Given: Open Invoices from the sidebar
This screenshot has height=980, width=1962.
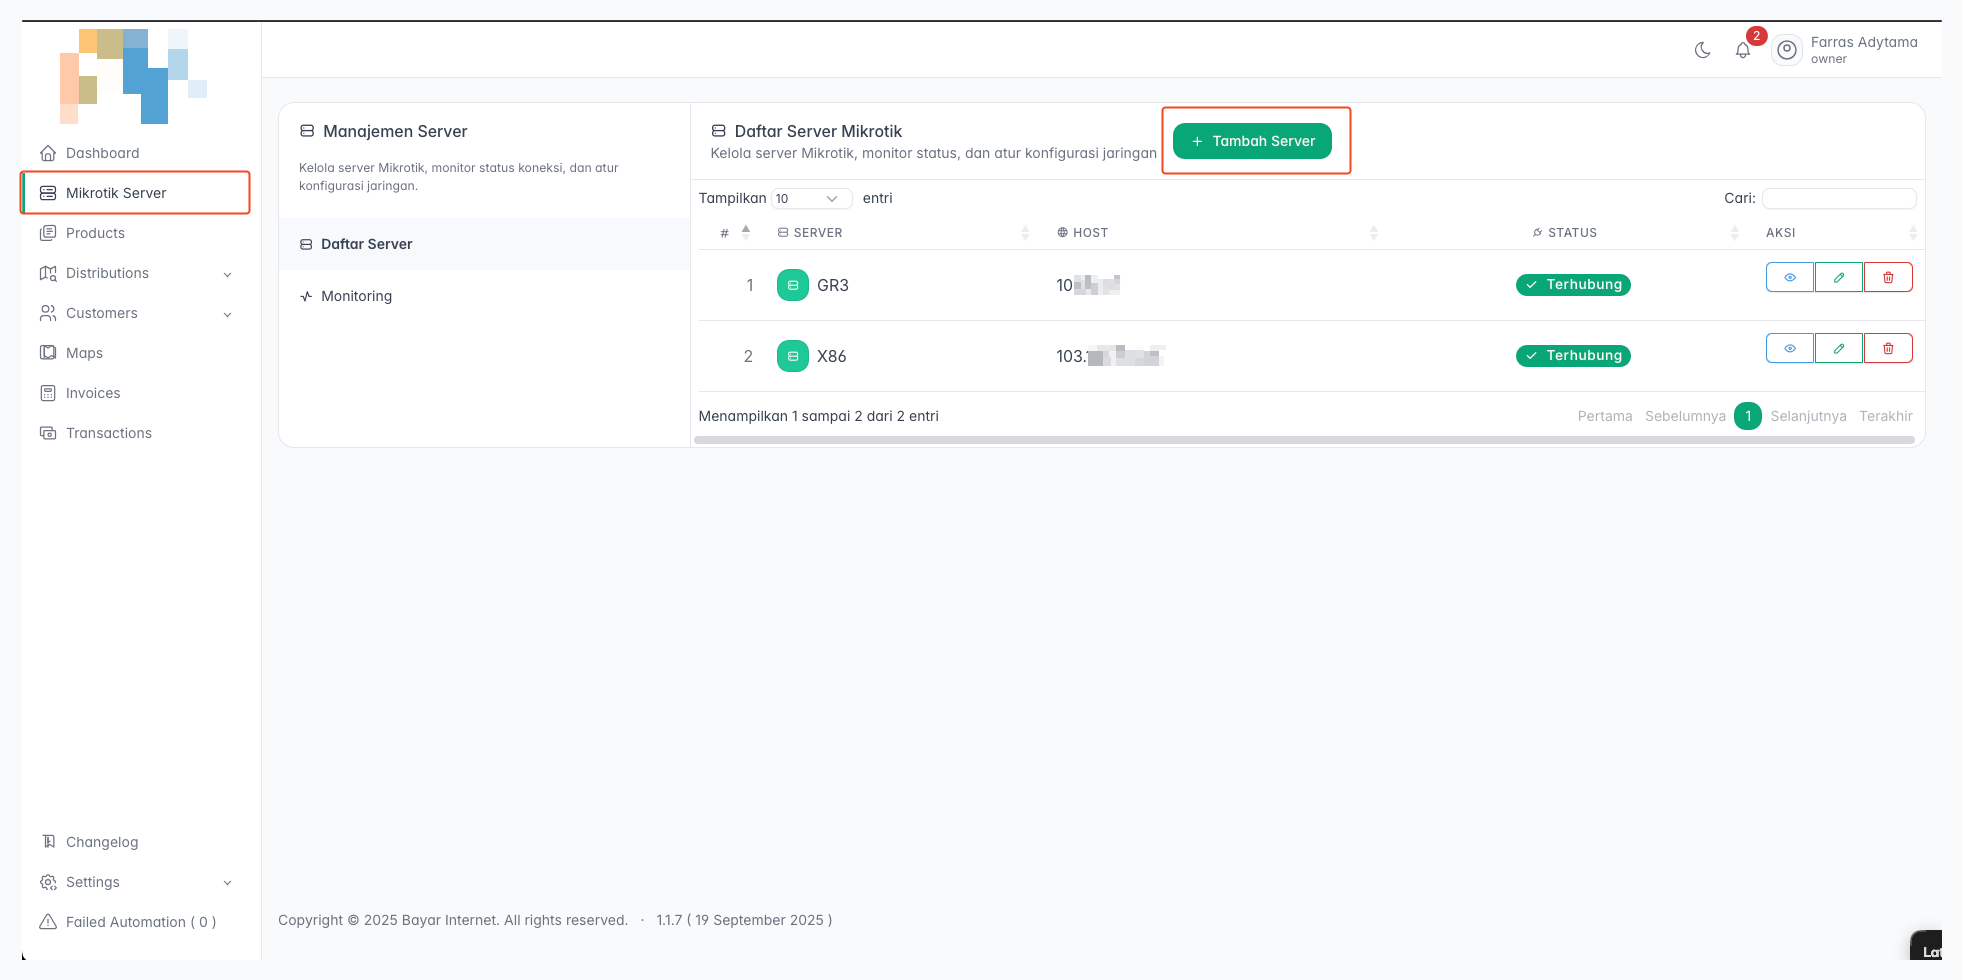Looking at the screenshot, I should (x=93, y=393).
